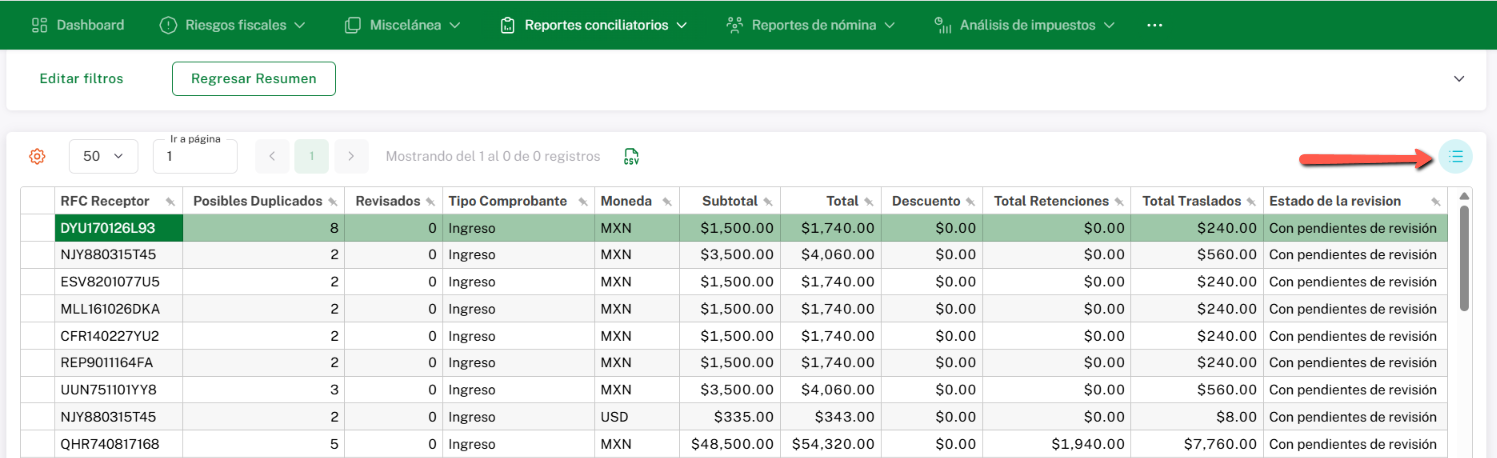Open the list view icon at top right

1456,156
